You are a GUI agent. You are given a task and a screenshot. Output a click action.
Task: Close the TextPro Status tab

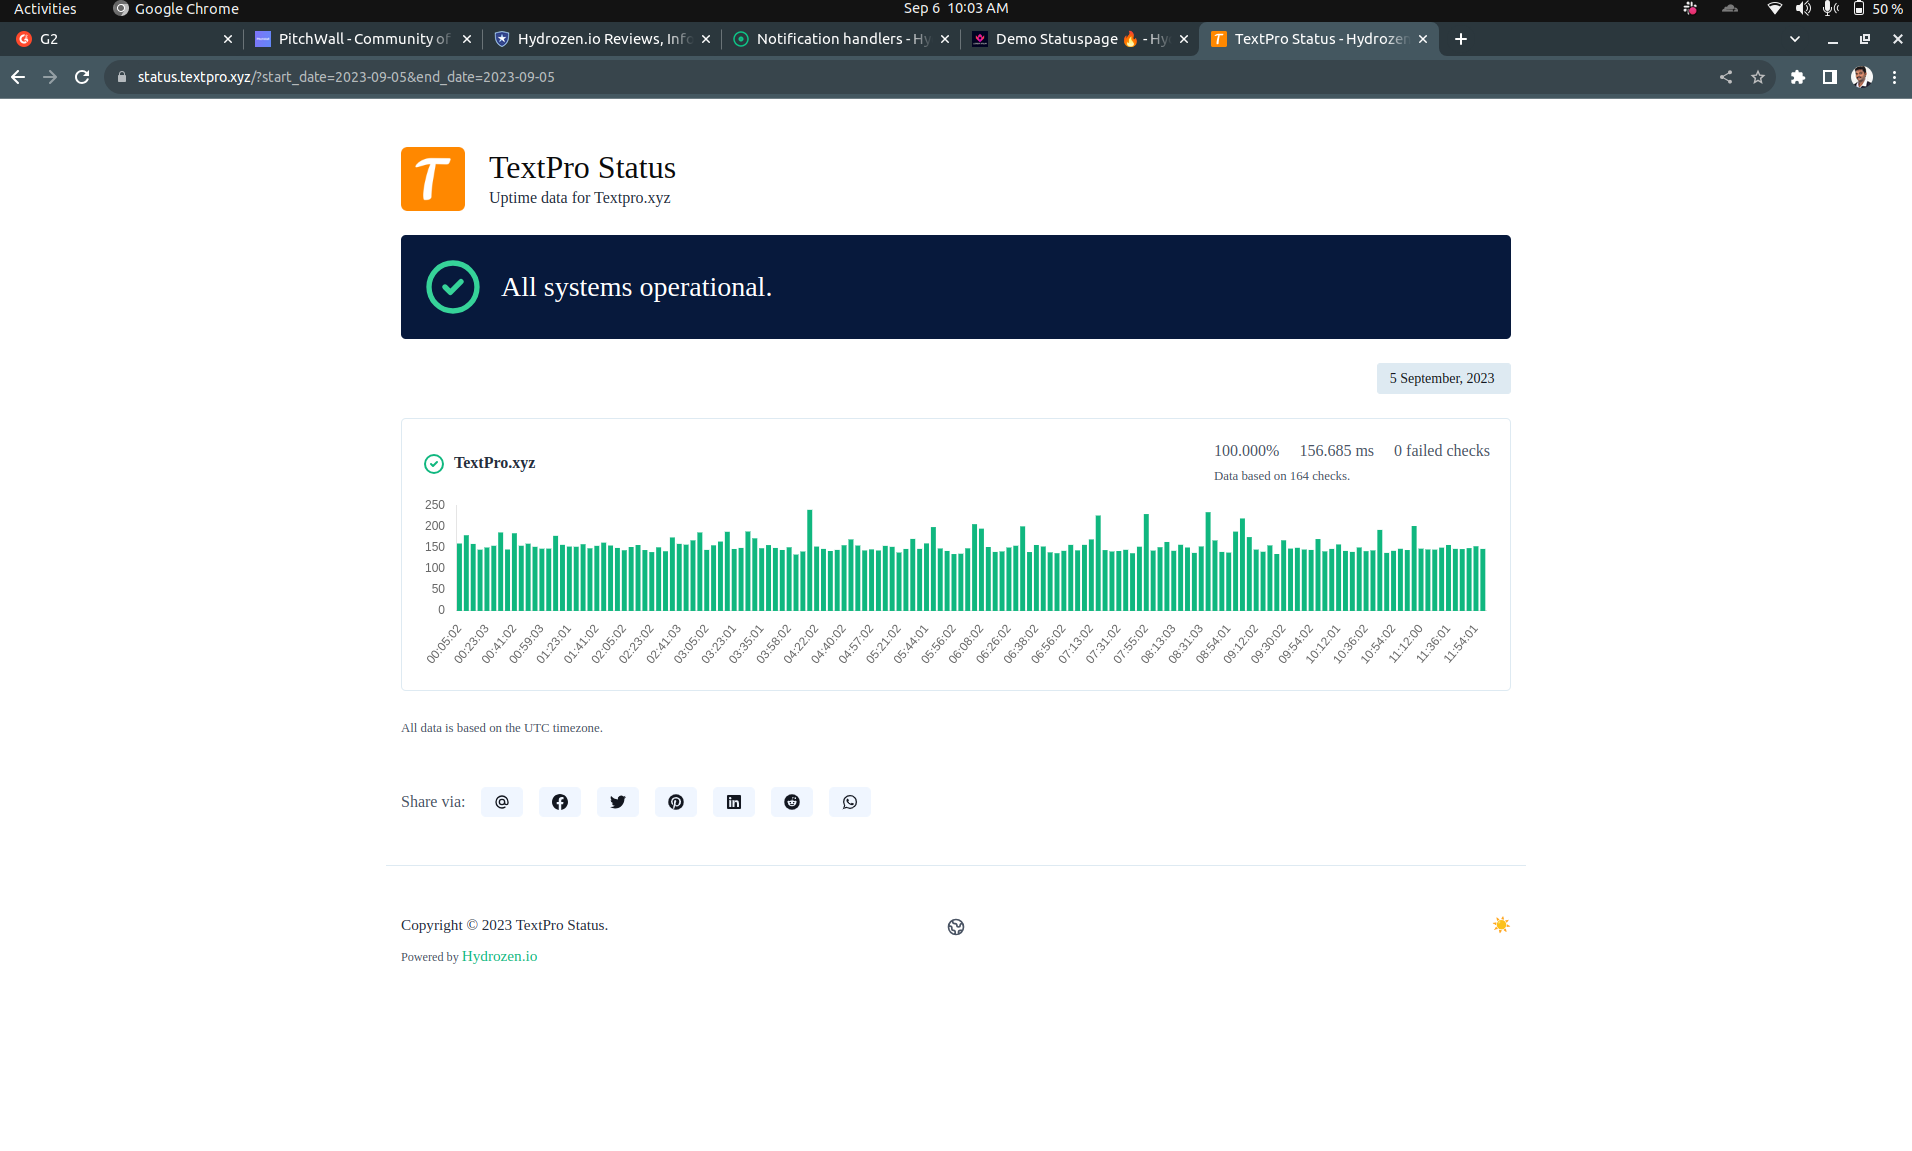(x=1423, y=39)
